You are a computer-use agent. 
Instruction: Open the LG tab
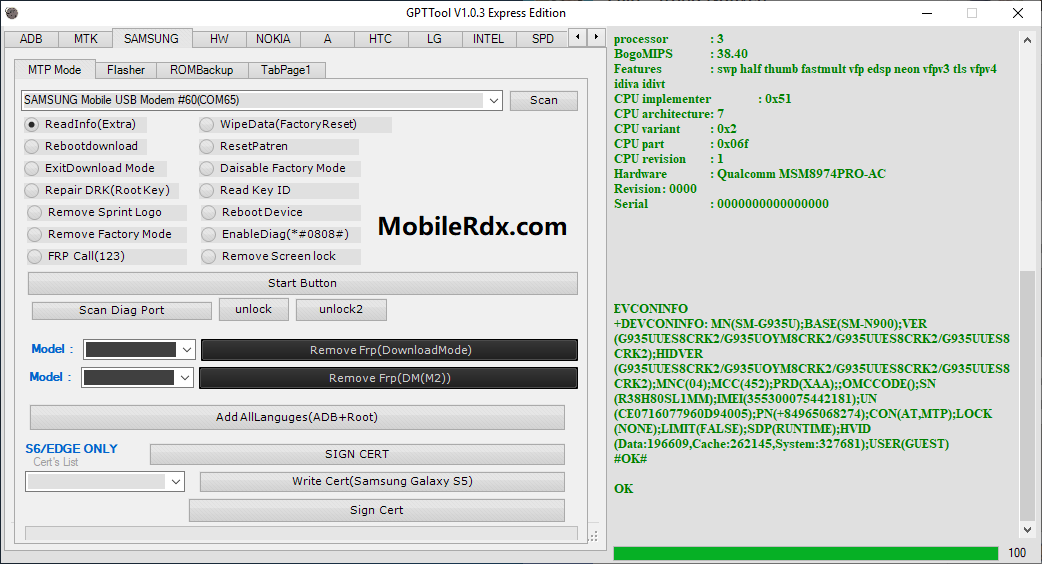click(435, 39)
